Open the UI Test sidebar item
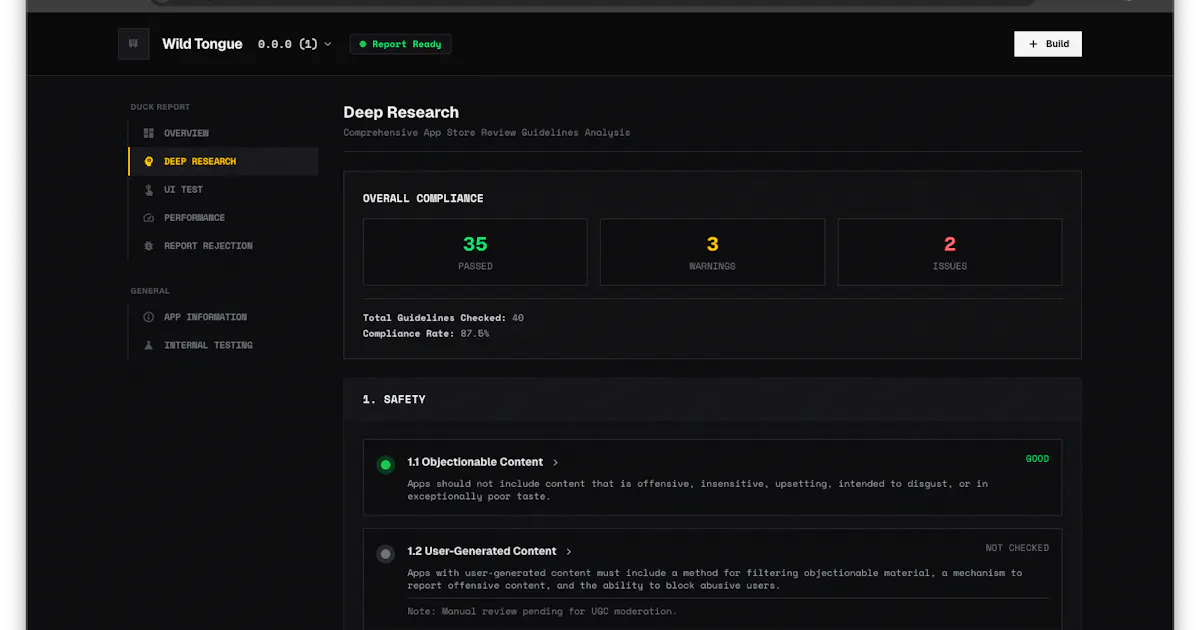Viewport: 1200px width, 630px height. [x=223, y=189]
